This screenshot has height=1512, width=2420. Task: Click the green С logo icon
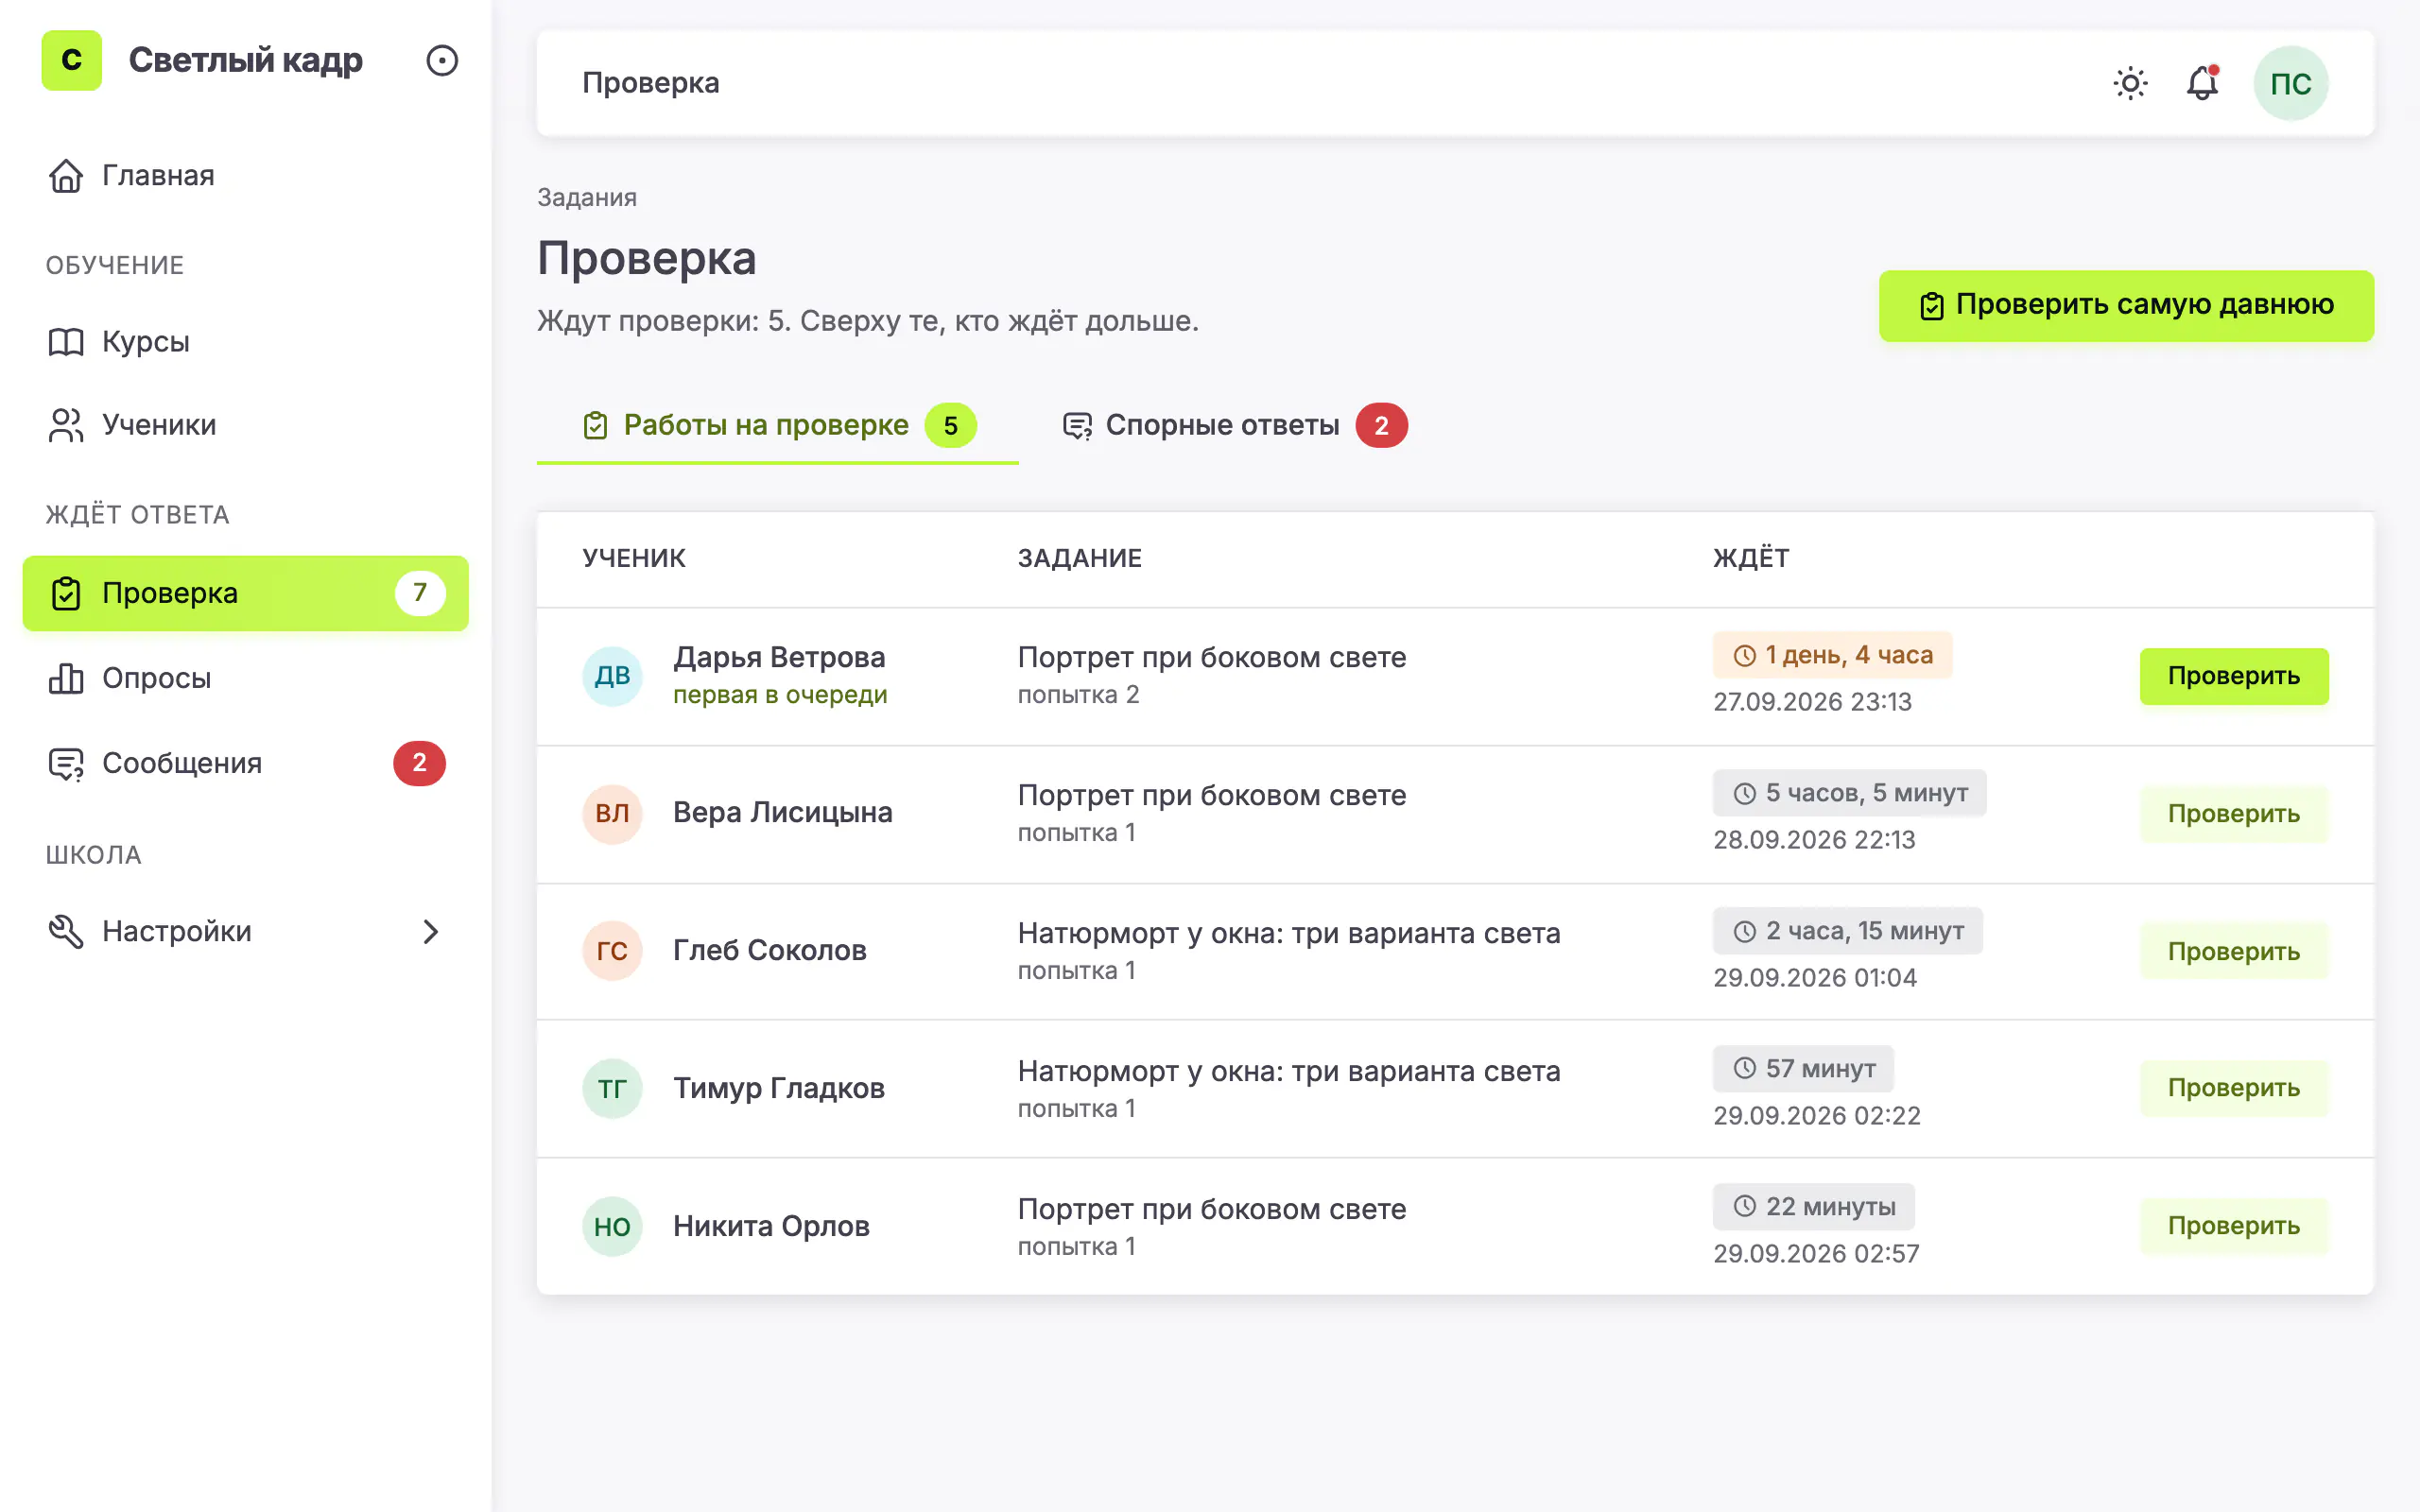71,60
